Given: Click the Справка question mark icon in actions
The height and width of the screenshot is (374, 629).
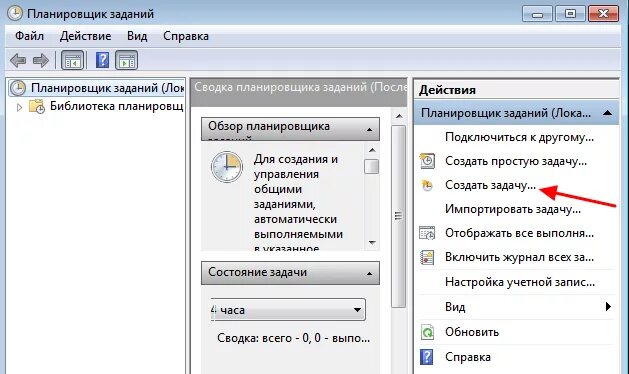Looking at the screenshot, I should pyautogui.click(x=426, y=357).
